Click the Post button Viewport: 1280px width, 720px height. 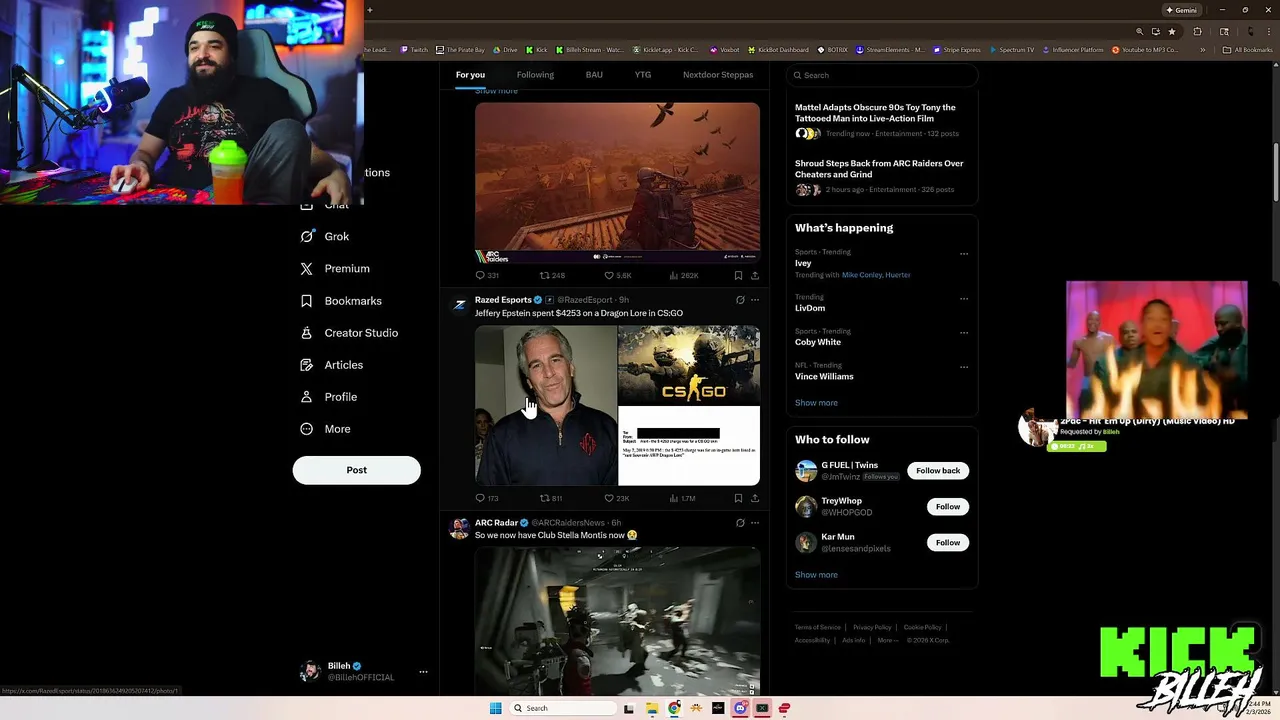356,470
